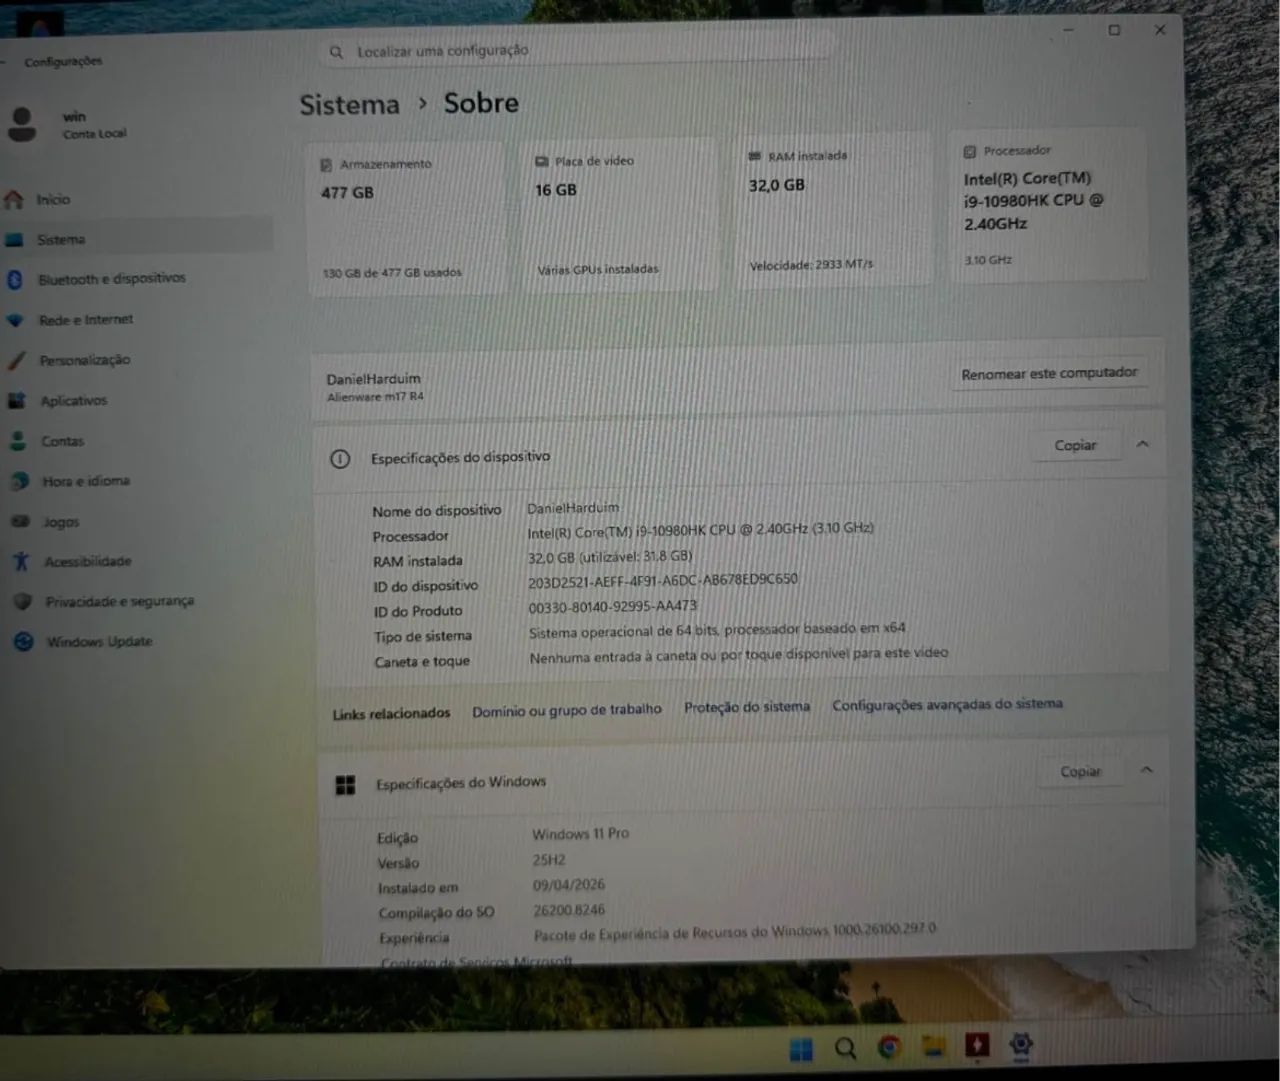Launch Google Chrome from the taskbar
1280x1081 pixels.
click(889, 1047)
